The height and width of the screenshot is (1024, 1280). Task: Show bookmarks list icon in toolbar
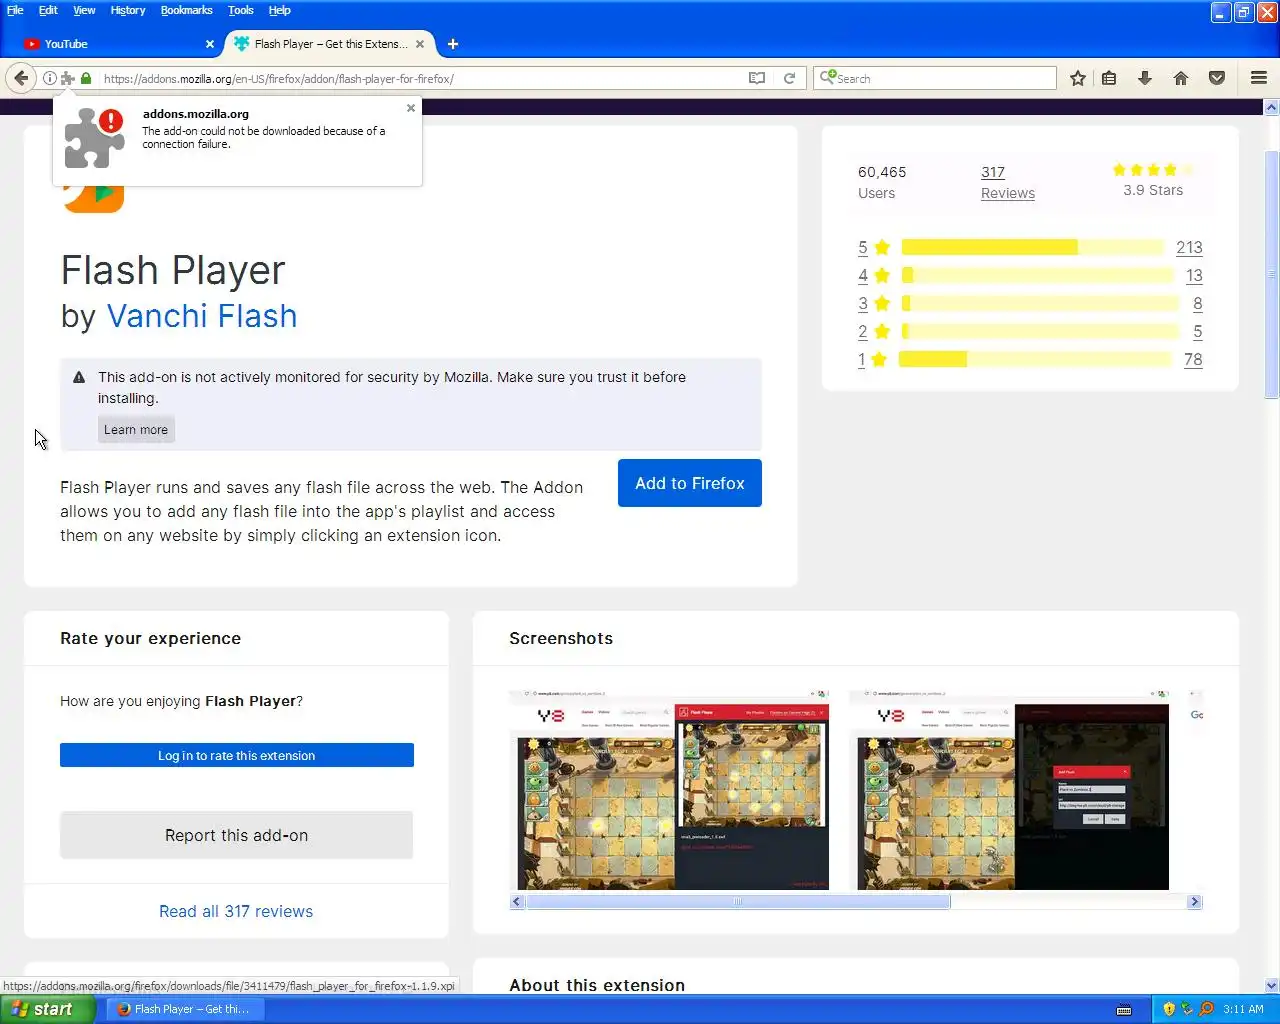1109,78
